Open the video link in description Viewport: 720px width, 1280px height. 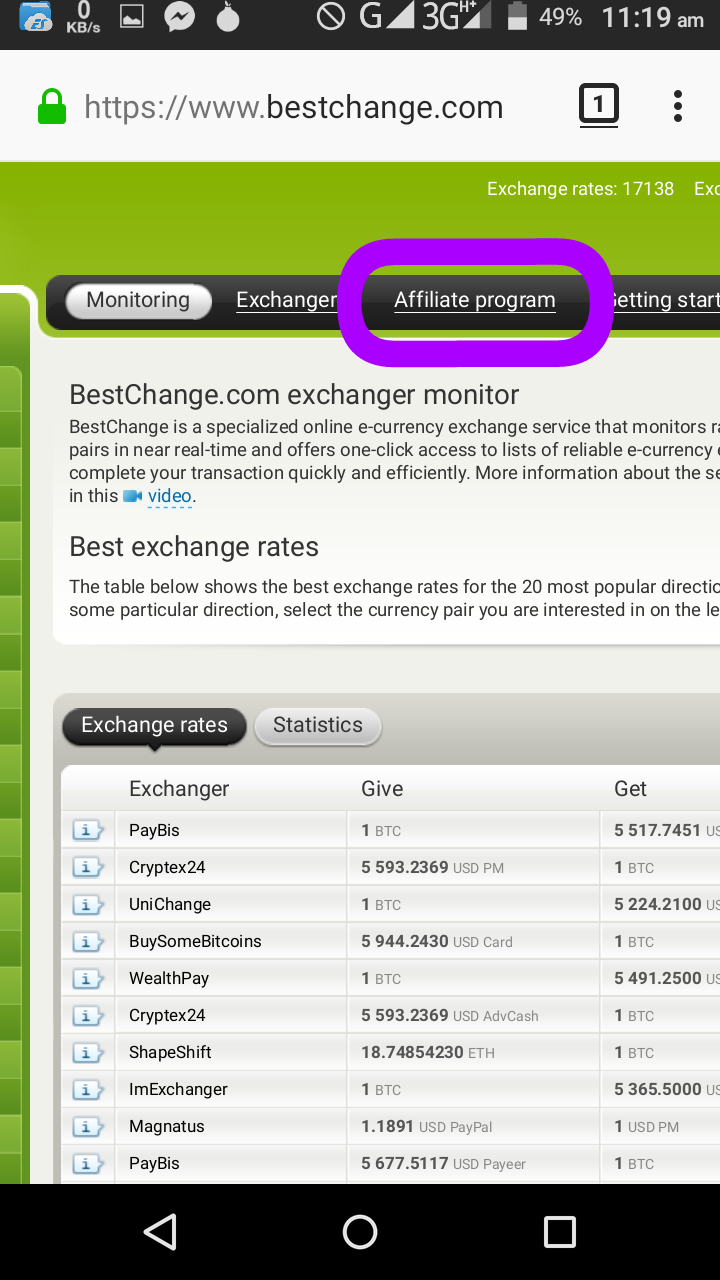[168, 497]
